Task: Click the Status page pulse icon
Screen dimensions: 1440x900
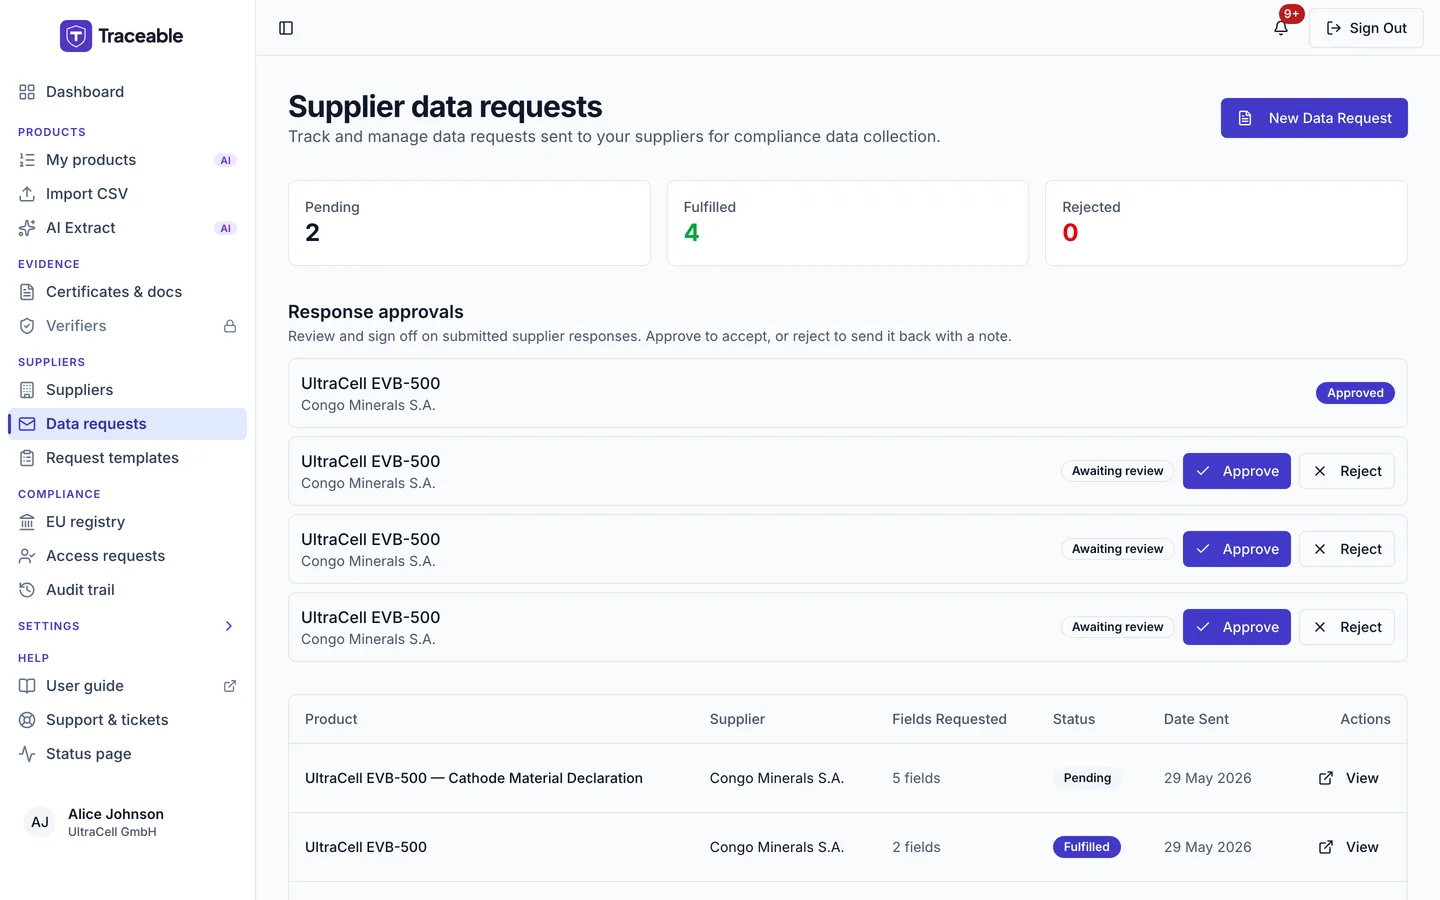Action: coord(27,754)
